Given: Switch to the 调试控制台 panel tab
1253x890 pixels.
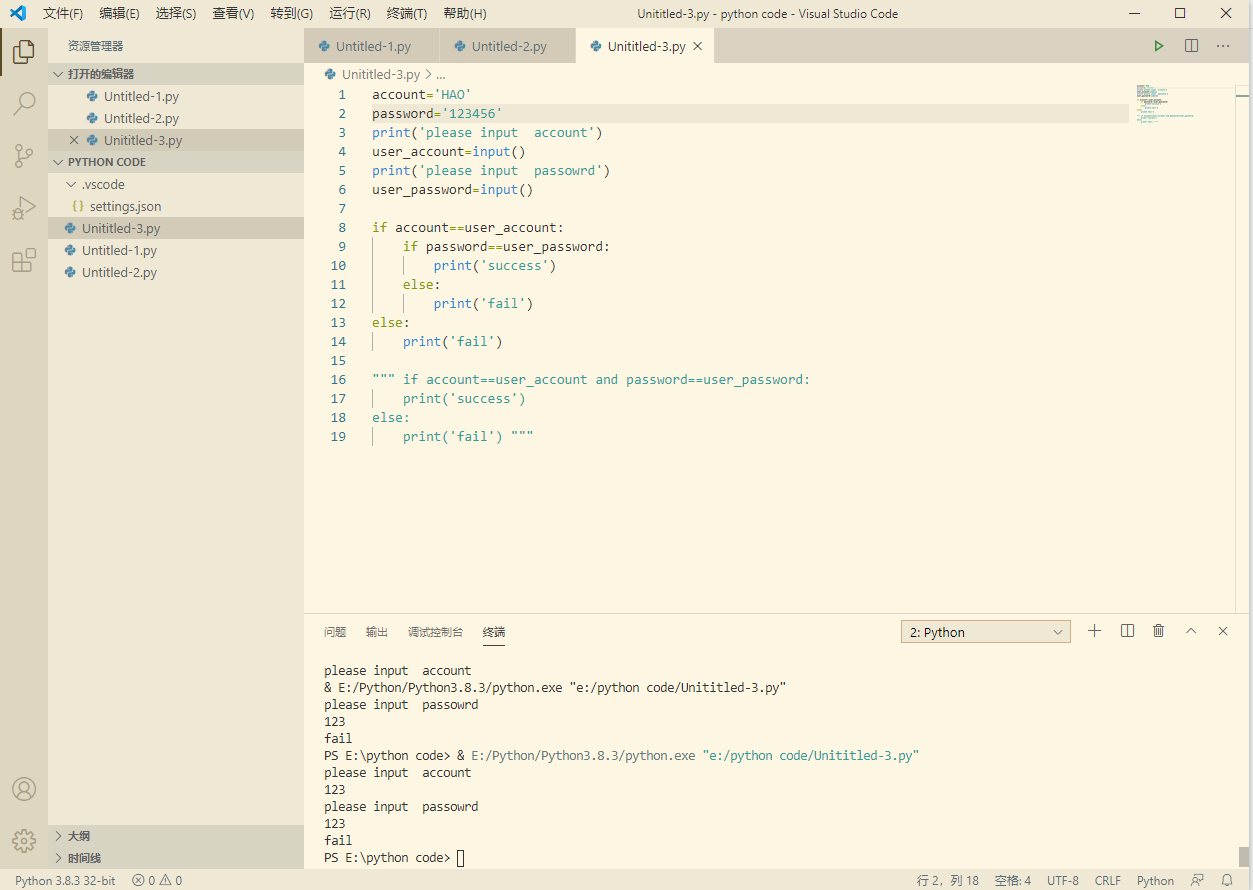Looking at the screenshot, I should click(435, 632).
